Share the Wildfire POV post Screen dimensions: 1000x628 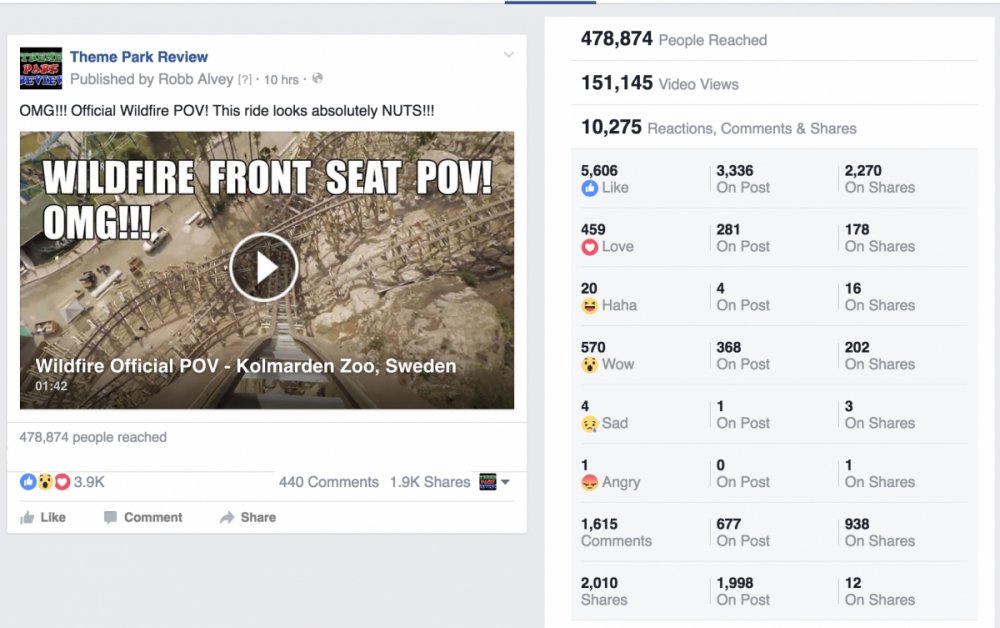(248, 518)
